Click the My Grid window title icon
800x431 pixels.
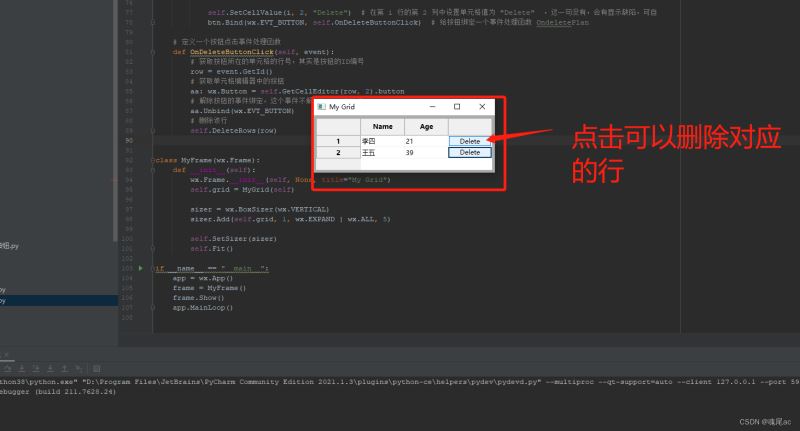point(321,107)
